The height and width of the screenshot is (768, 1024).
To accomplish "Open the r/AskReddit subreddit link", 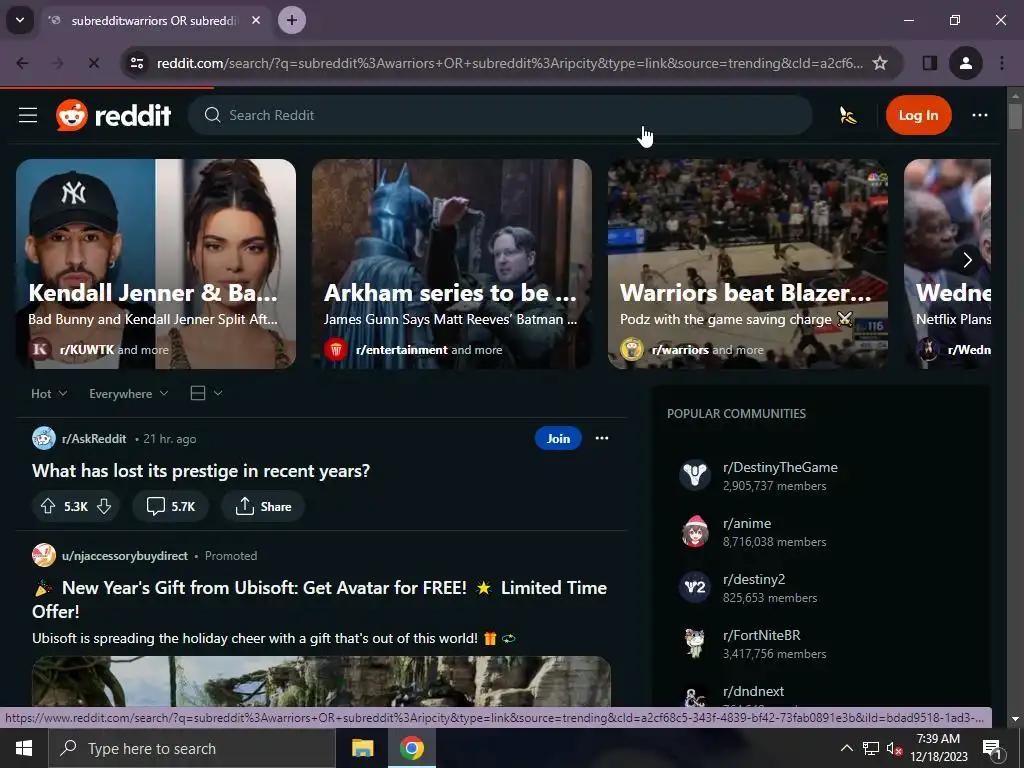I will (94, 439).
